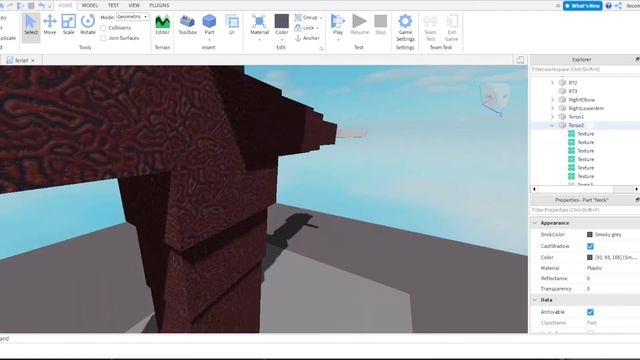This screenshot has height=360, width=640.
Task: Click the Edit group dialog launcher
Action: (x=321, y=49)
